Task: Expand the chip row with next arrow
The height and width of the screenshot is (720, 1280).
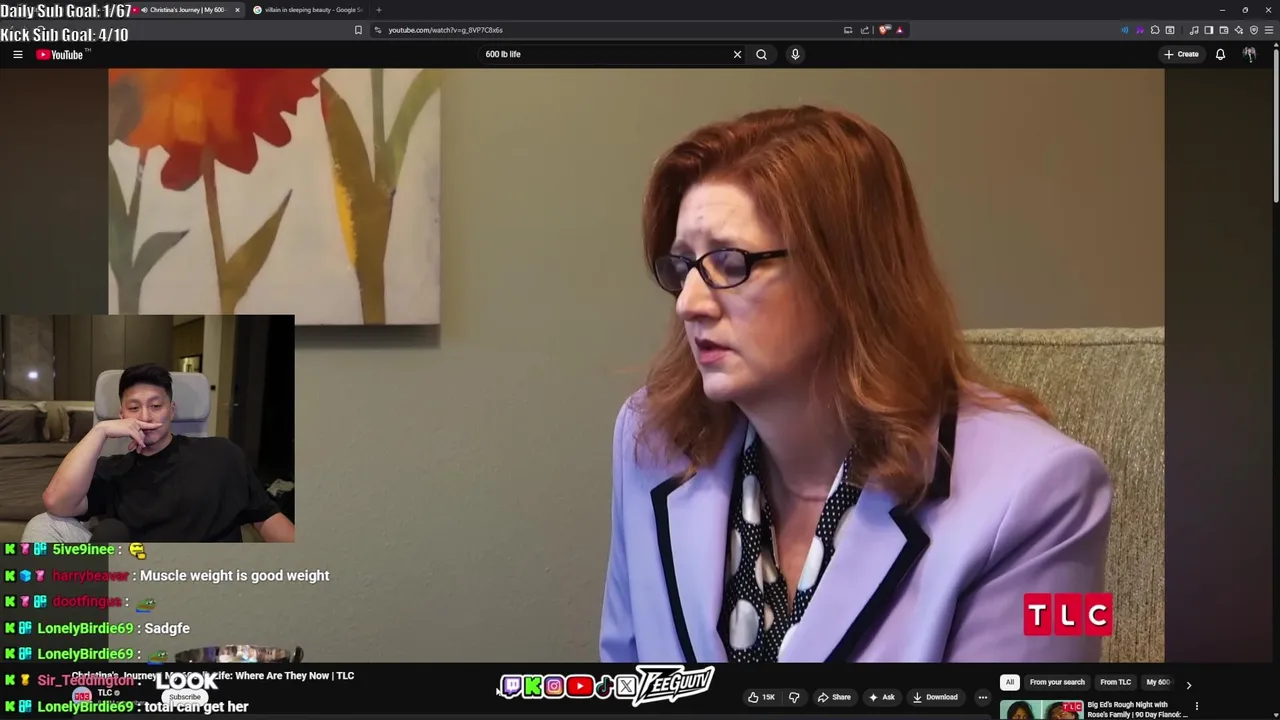Action: tap(1188, 685)
